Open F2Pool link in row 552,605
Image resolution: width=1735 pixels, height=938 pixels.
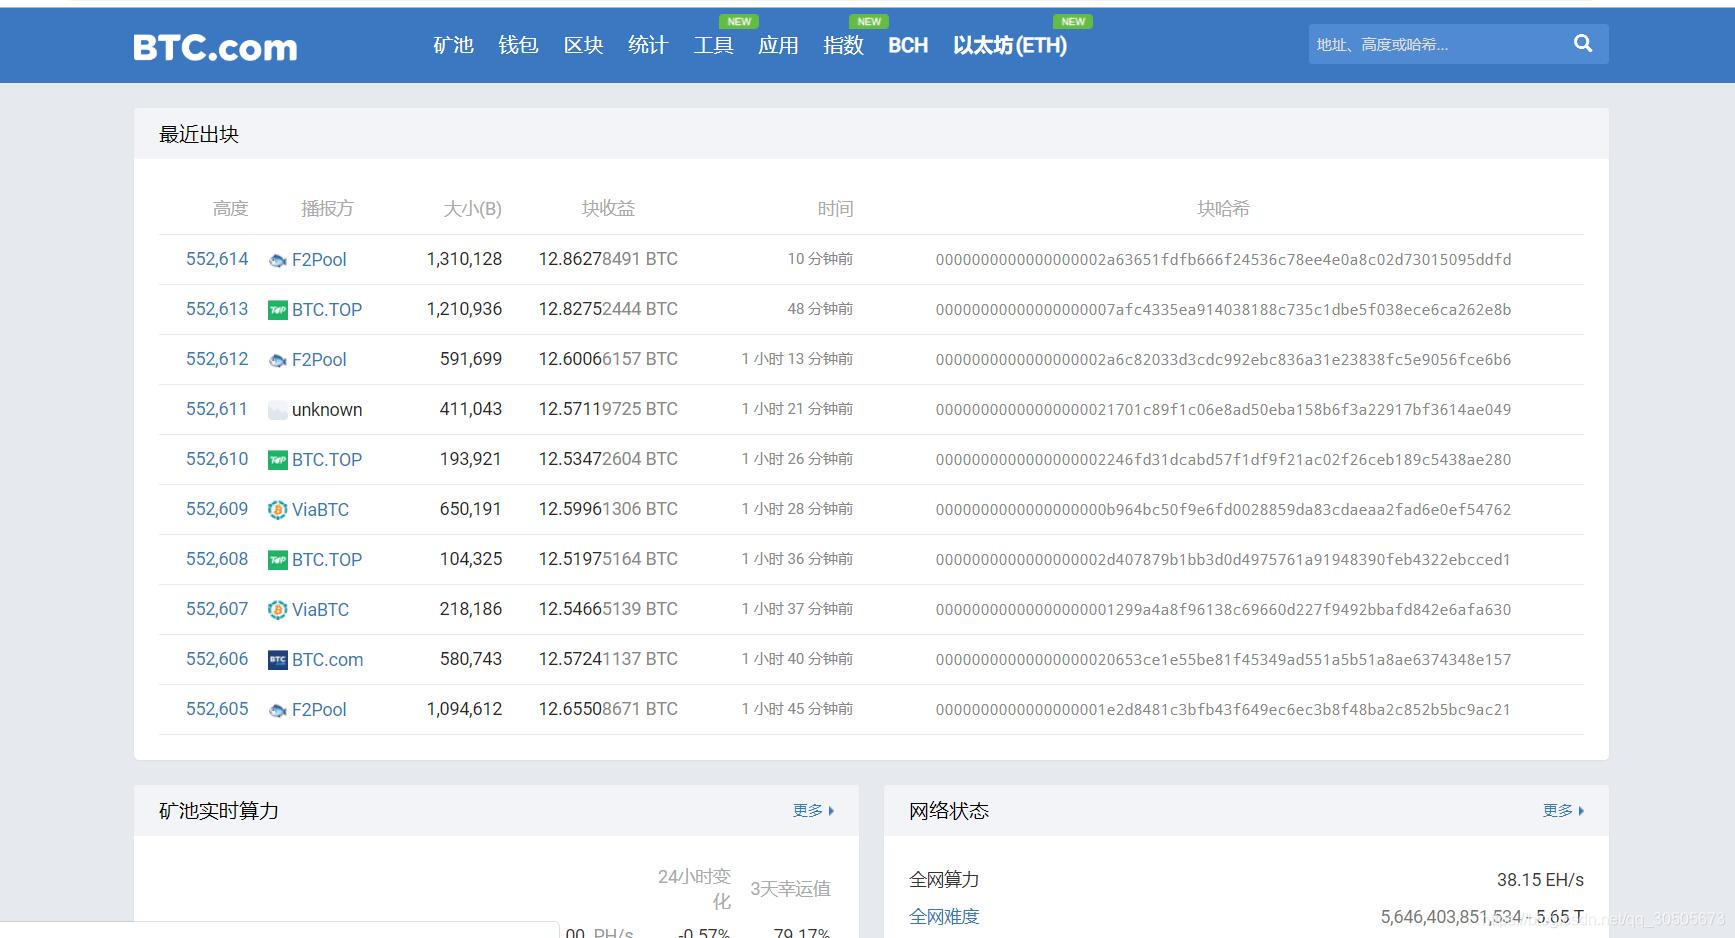point(319,710)
